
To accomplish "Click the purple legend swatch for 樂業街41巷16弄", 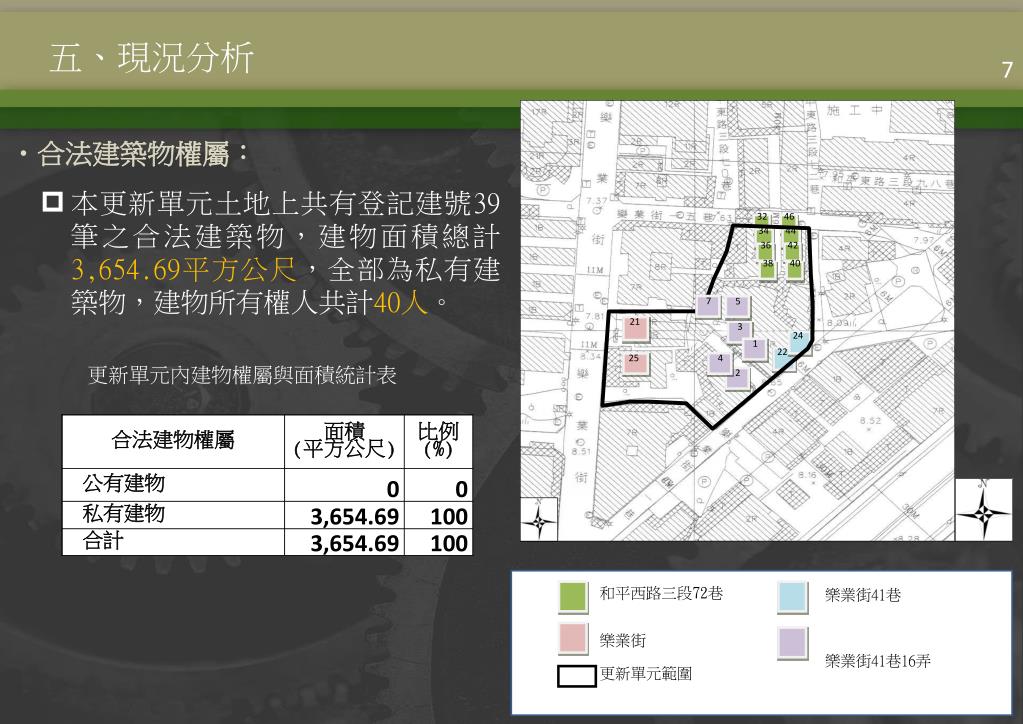I will coord(793,642).
